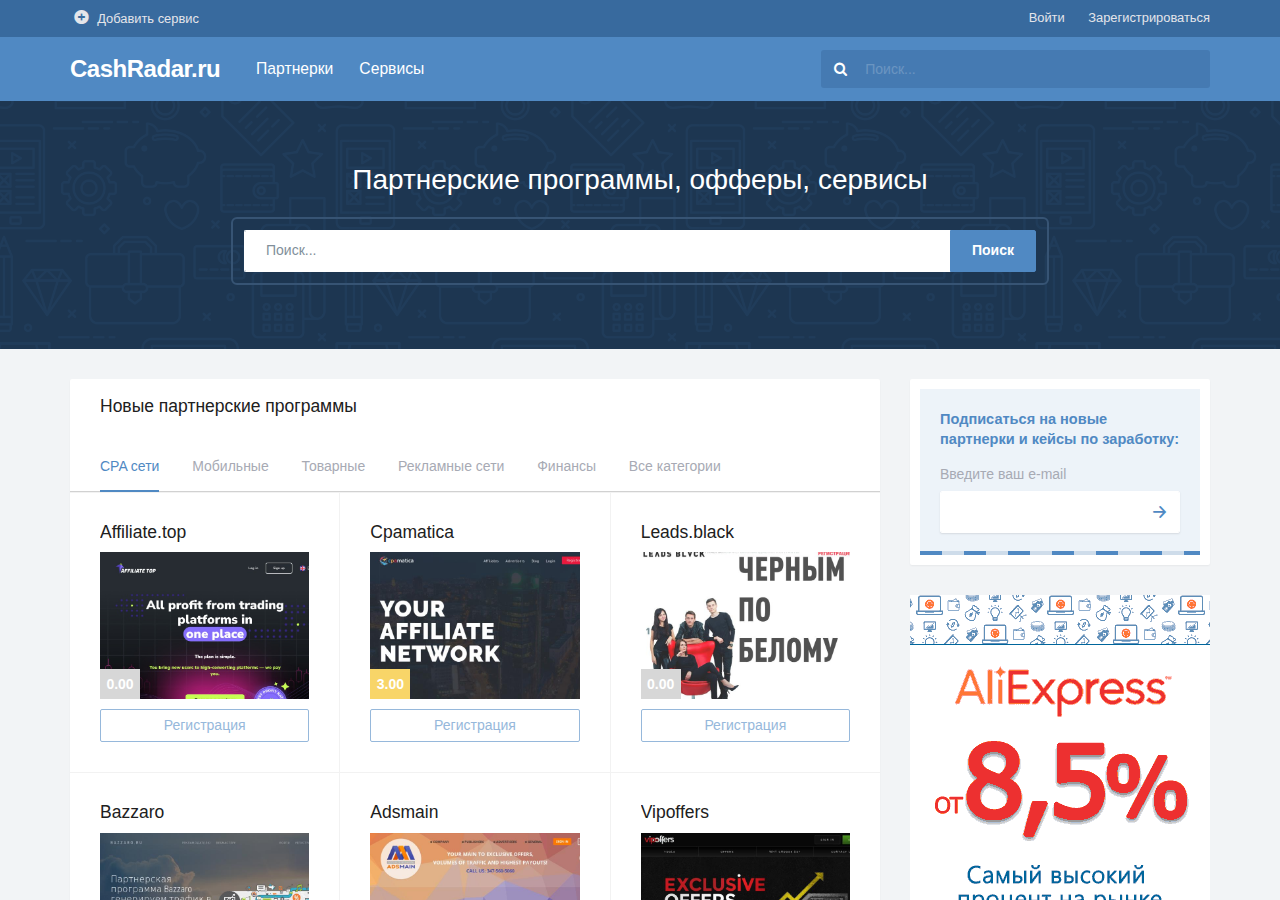Image resolution: width=1280 pixels, height=900 pixels.
Task: Switch to the Мобильные tab
Action: [x=230, y=466]
